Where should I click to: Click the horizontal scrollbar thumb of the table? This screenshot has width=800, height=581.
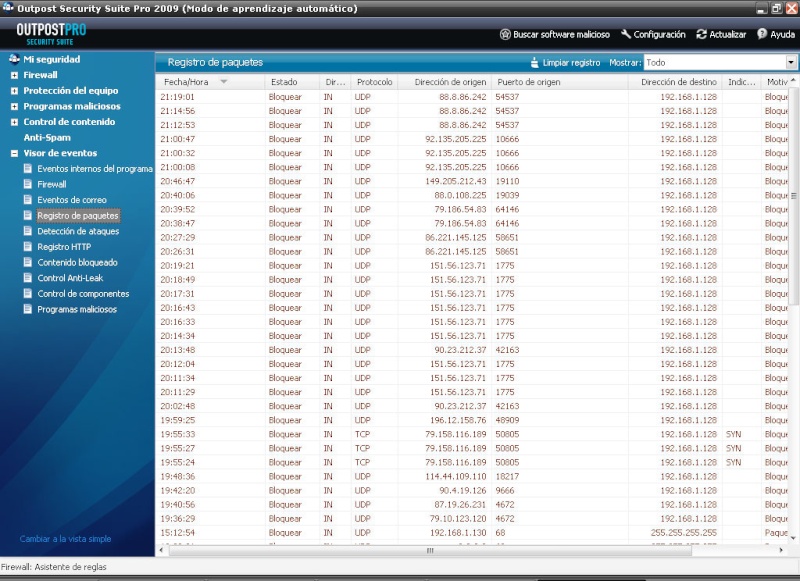tap(430, 550)
